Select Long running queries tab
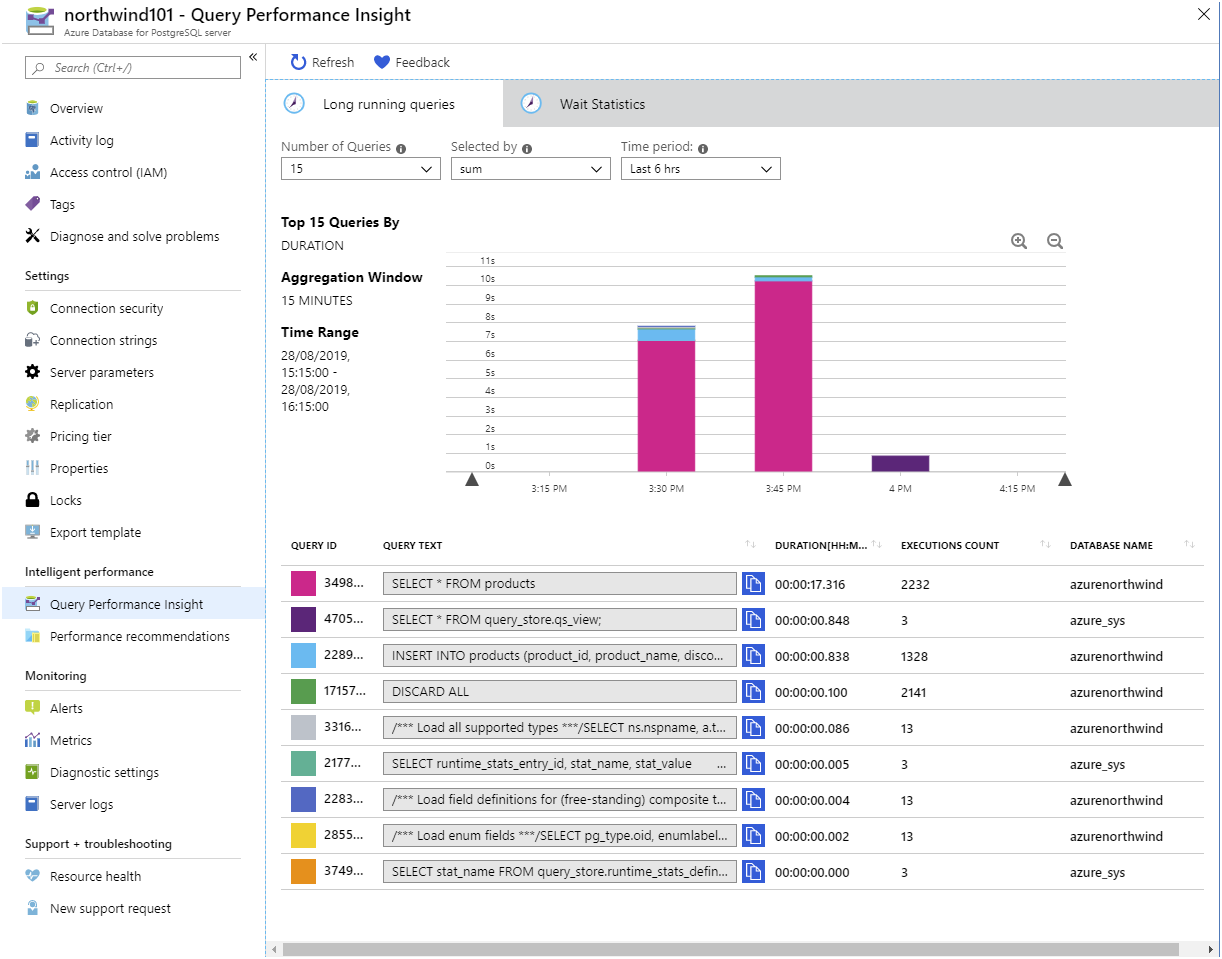 (x=385, y=104)
